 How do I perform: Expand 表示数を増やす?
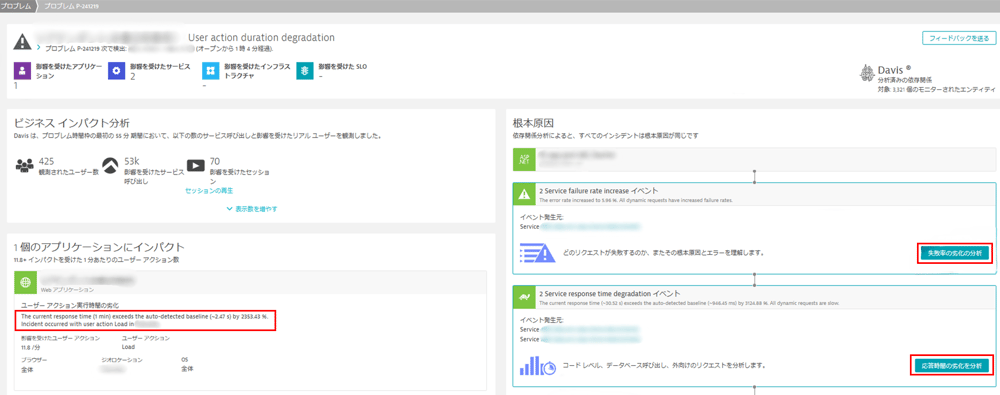(251, 209)
